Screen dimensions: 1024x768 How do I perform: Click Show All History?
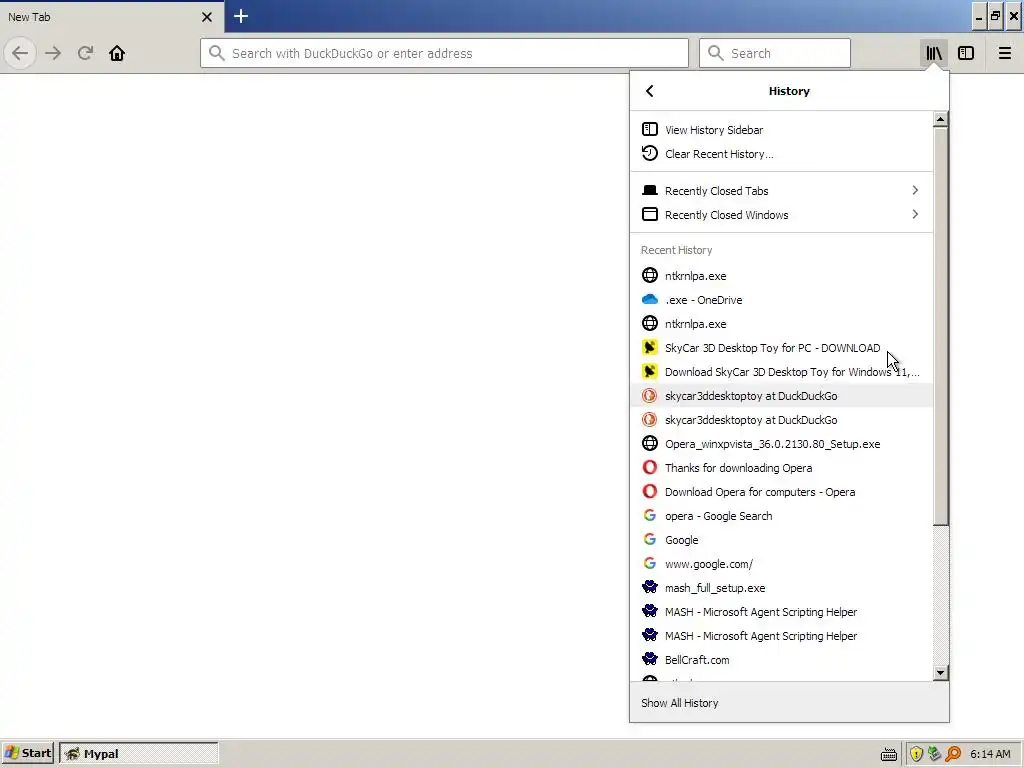point(789,703)
